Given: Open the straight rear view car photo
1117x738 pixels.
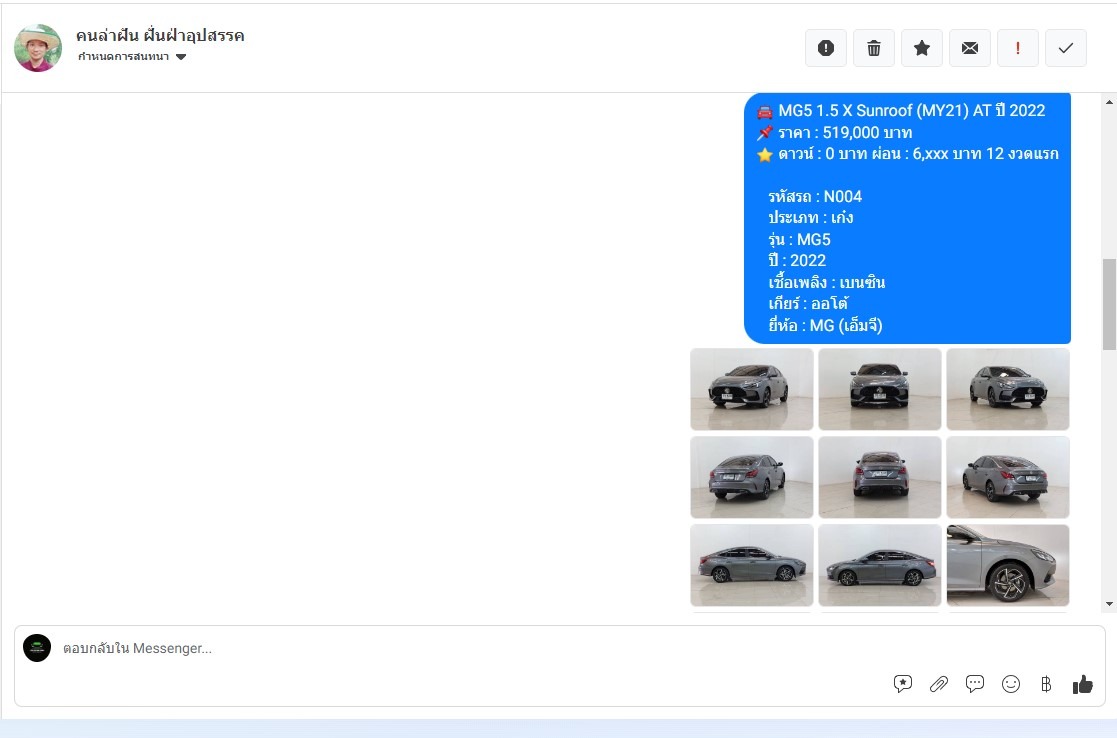Looking at the screenshot, I should (880, 477).
